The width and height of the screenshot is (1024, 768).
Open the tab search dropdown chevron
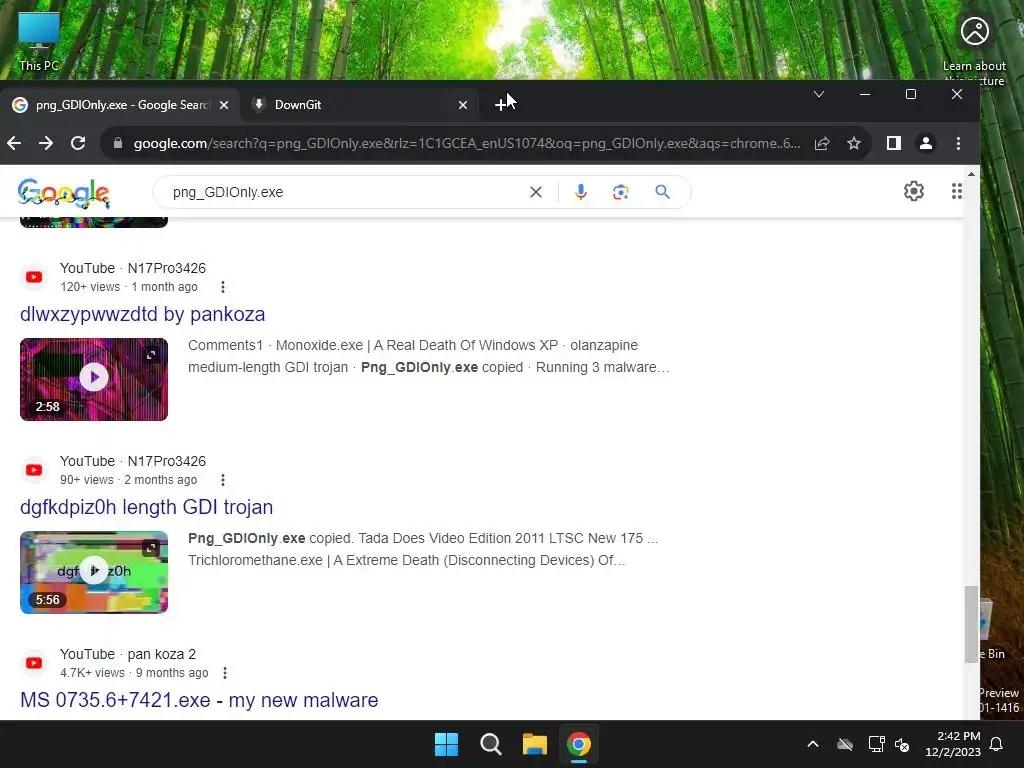tap(818, 94)
